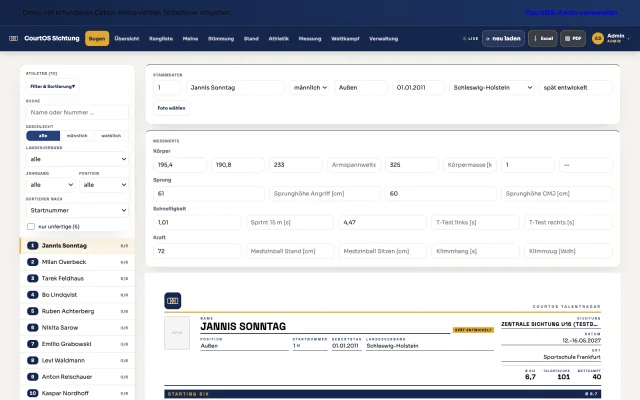Click number badge 5 for Ruben Achterberg
Screen dimensions: 640x400
coord(33,311)
